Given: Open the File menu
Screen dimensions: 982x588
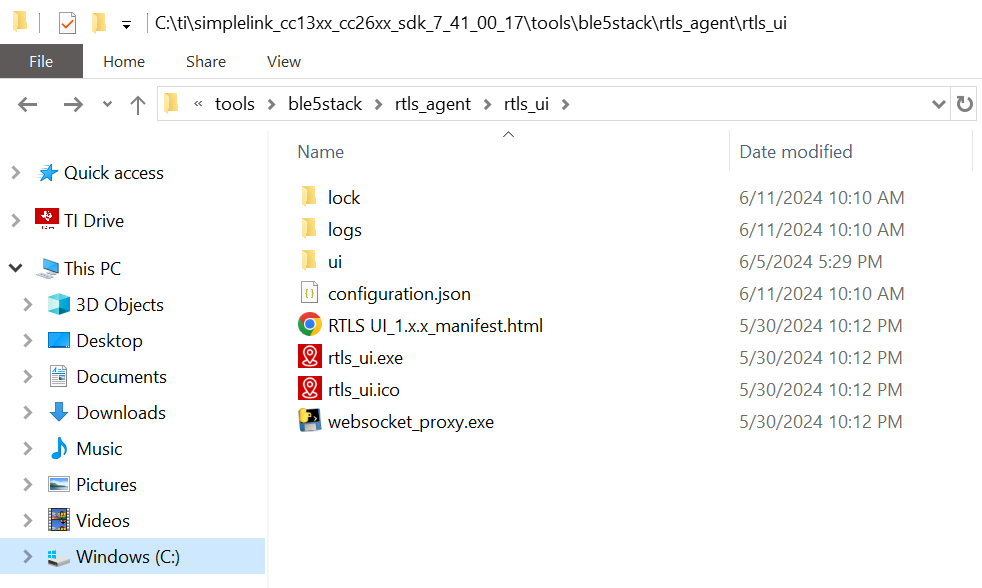Looking at the screenshot, I should tap(41, 61).
